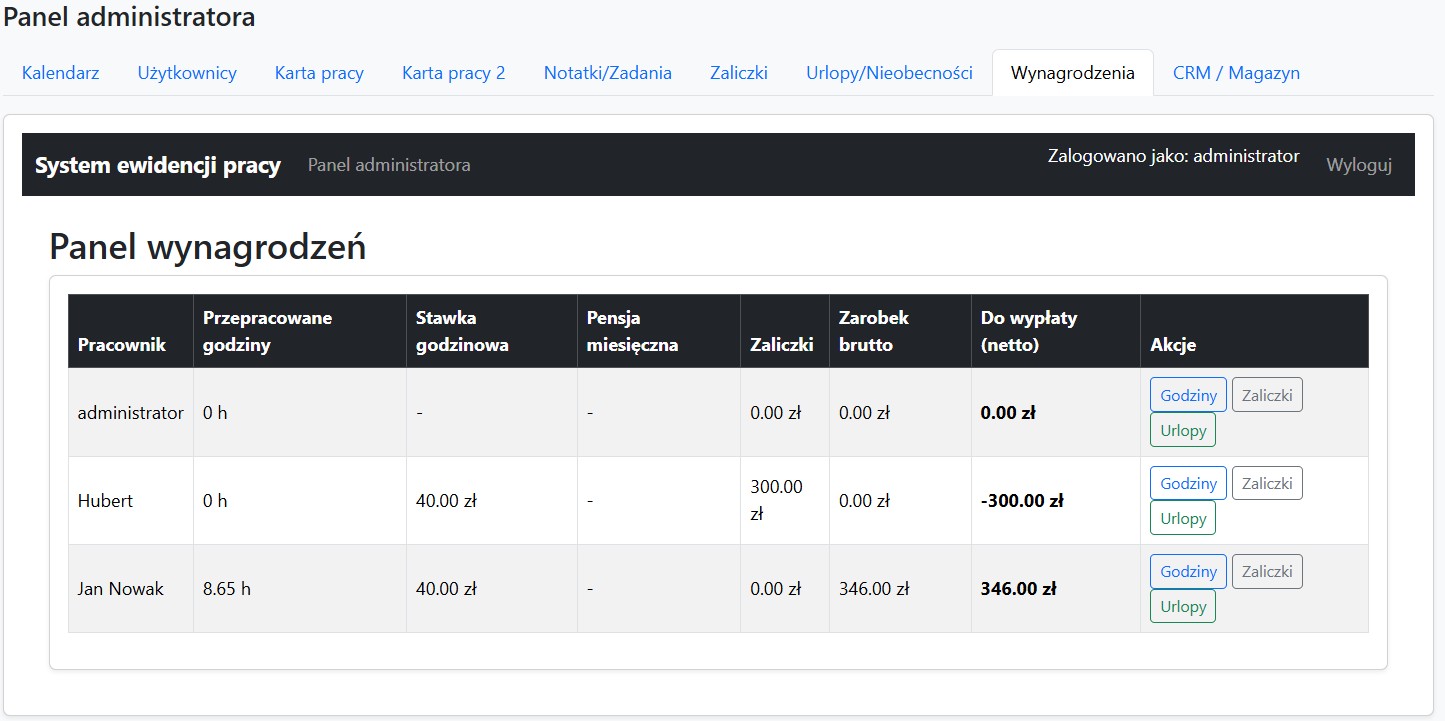Click Godziny button for administrator

[x=1188, y=395]
